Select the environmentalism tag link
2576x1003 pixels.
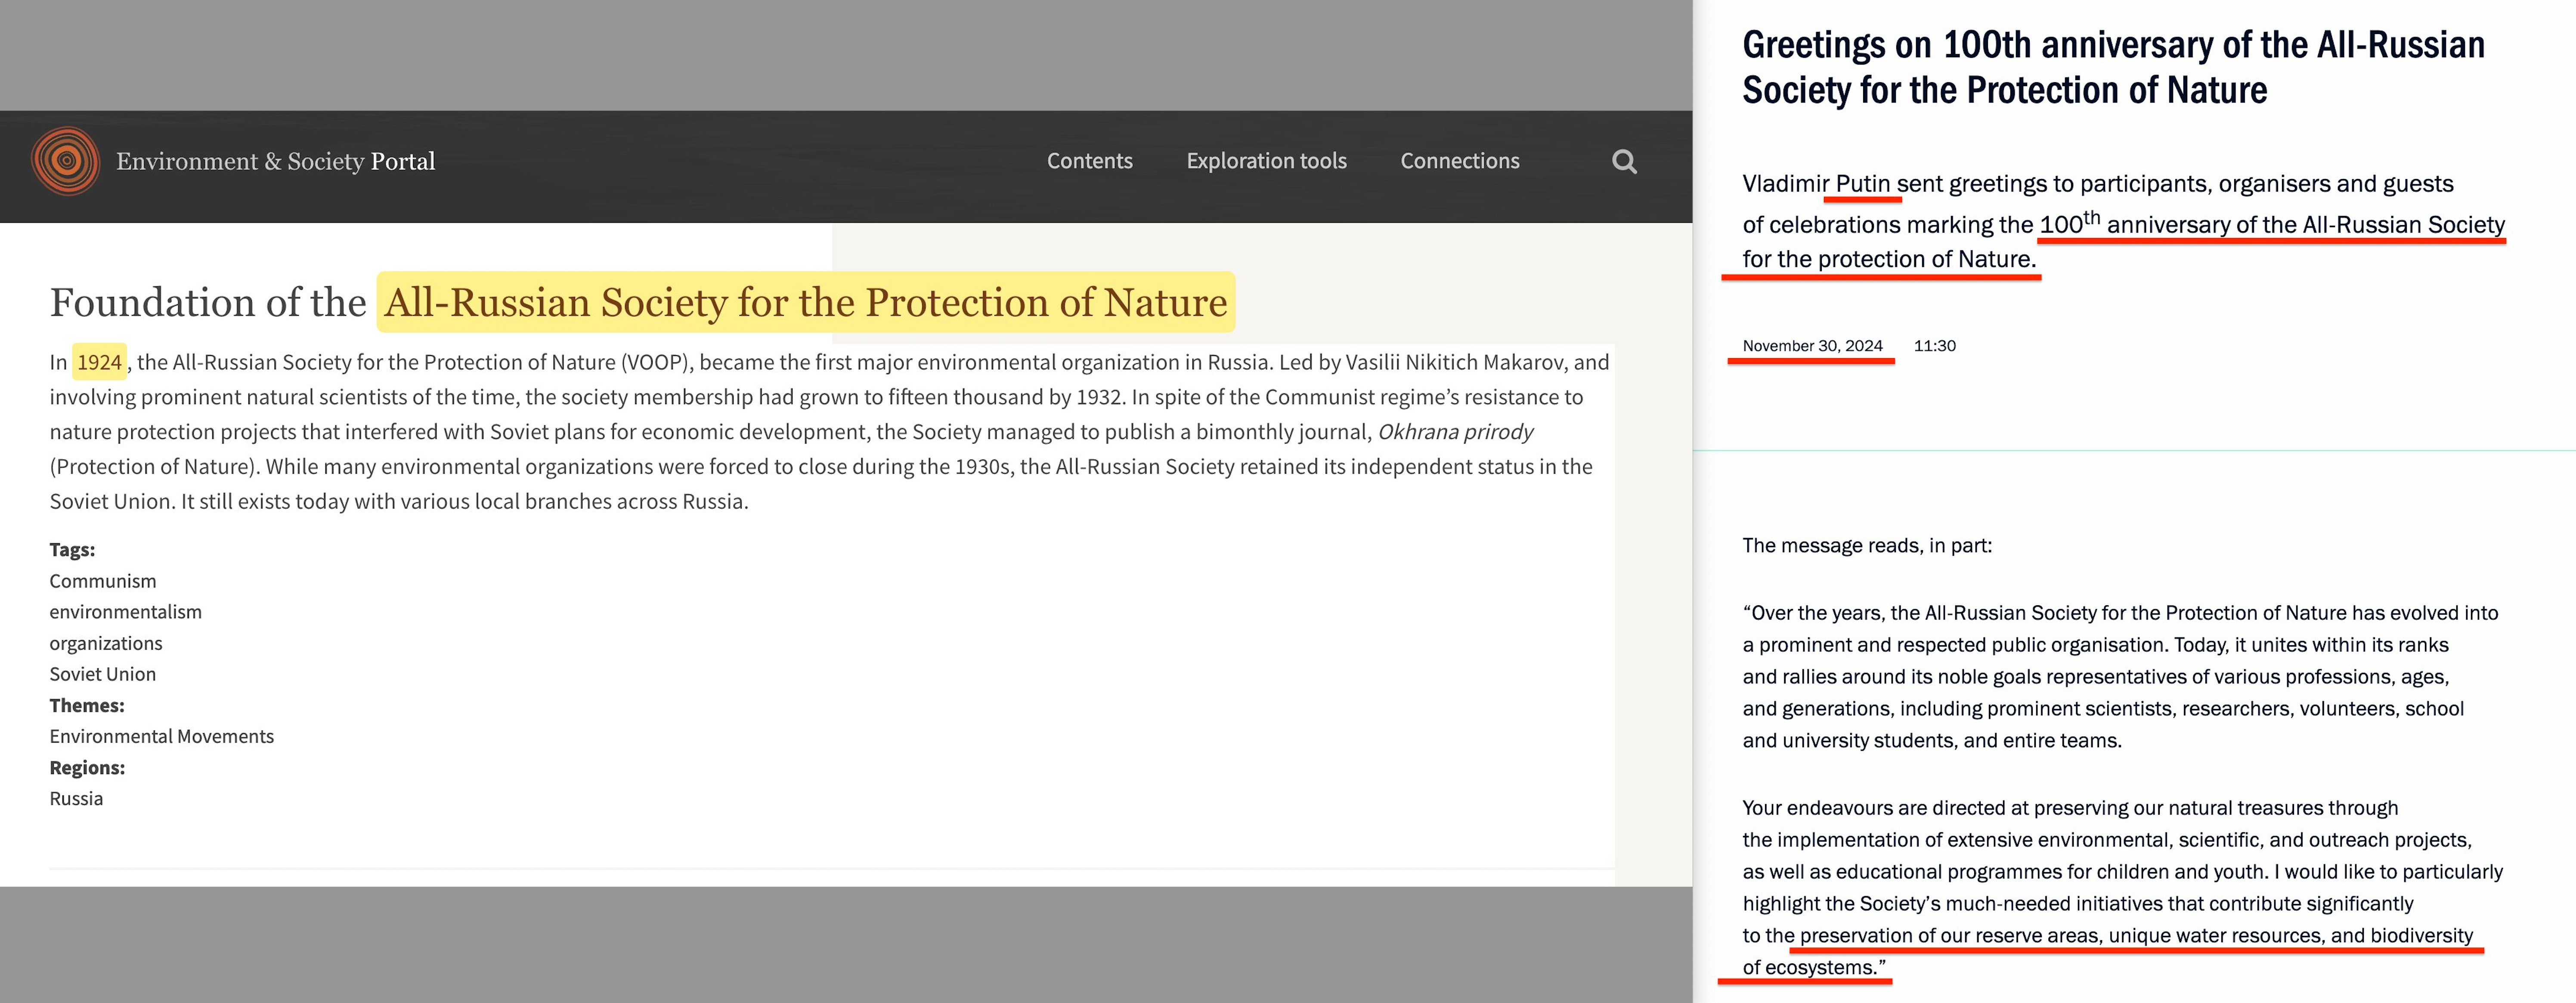[125, 612]
